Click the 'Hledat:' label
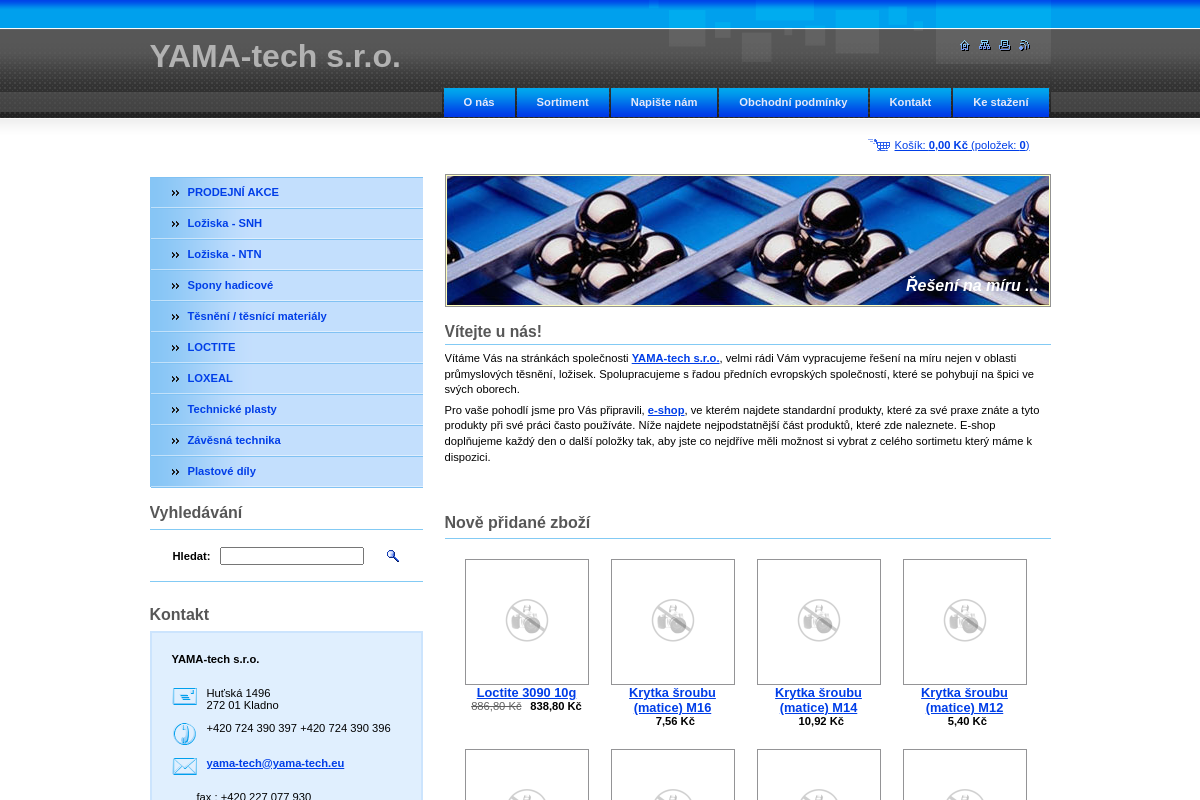The height and width of the screenshot is (800, 1200). coord(191,556)
